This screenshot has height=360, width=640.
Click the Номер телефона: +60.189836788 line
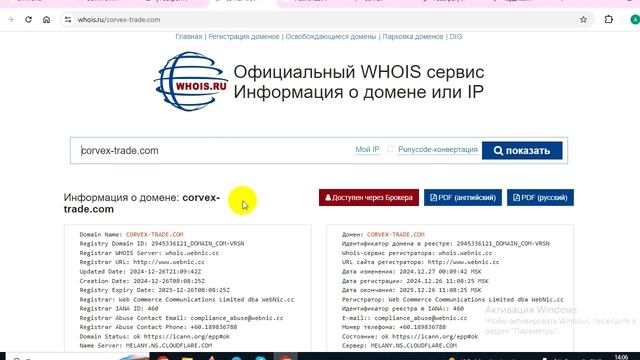point(394,327)
